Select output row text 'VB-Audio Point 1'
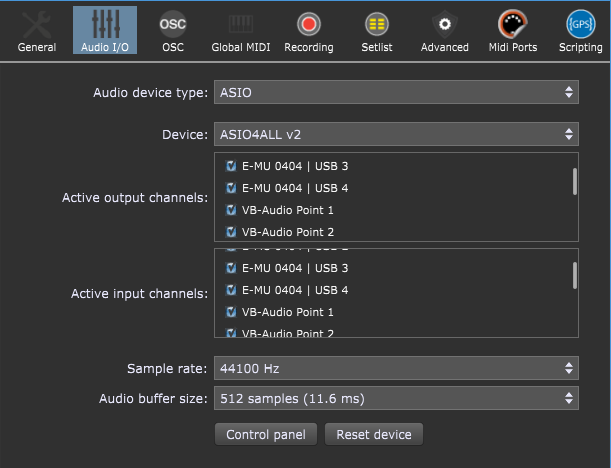611x468 pixels. [288, 210]
